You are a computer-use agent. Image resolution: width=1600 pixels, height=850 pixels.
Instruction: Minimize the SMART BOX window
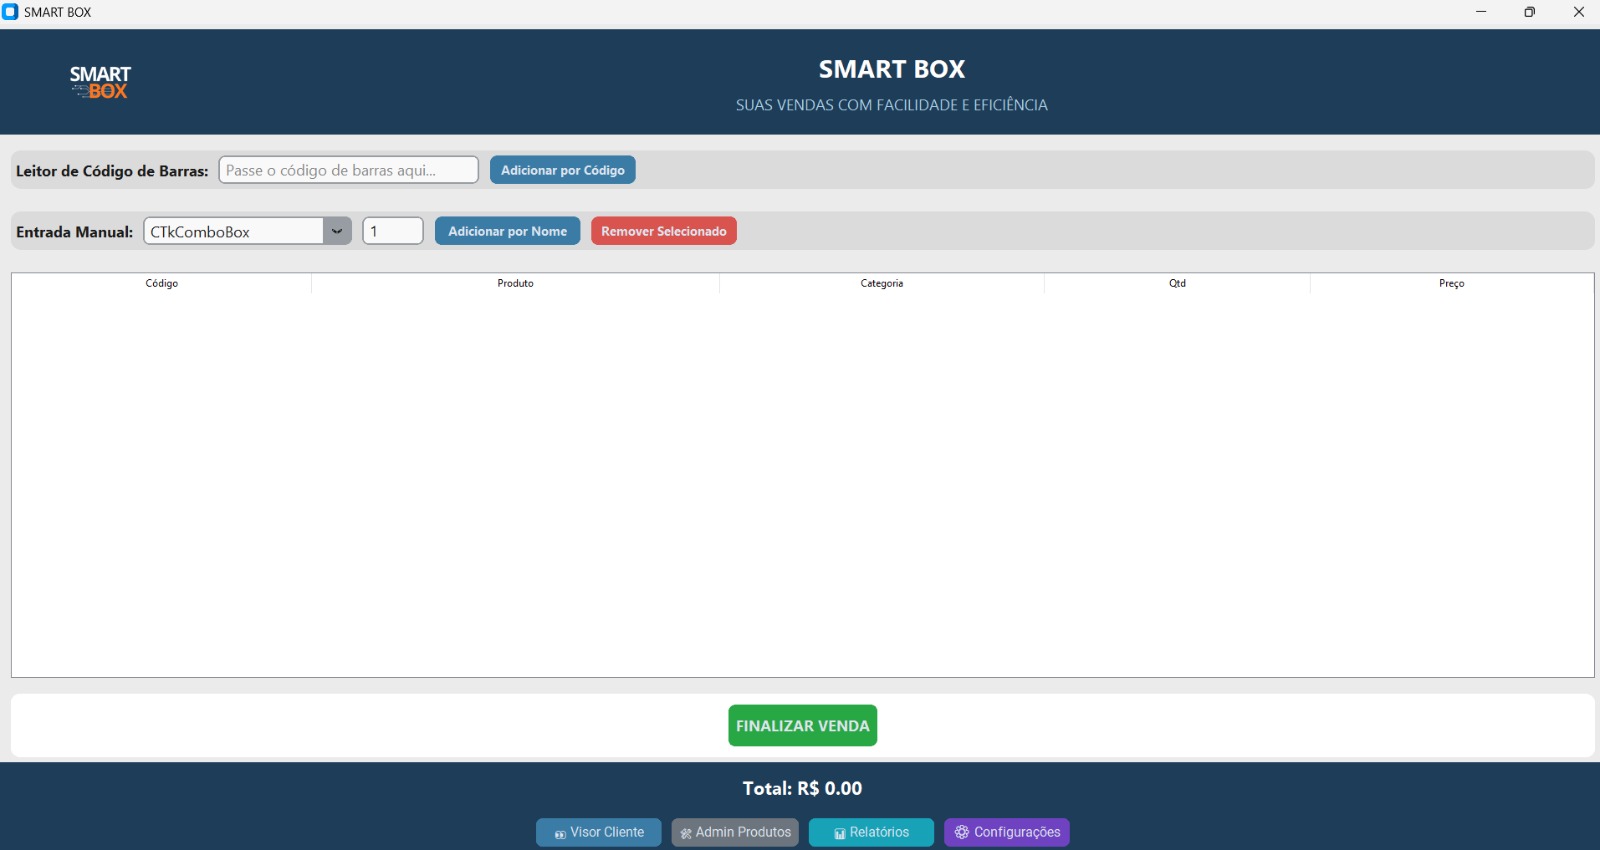click(x=1480, y=12)
